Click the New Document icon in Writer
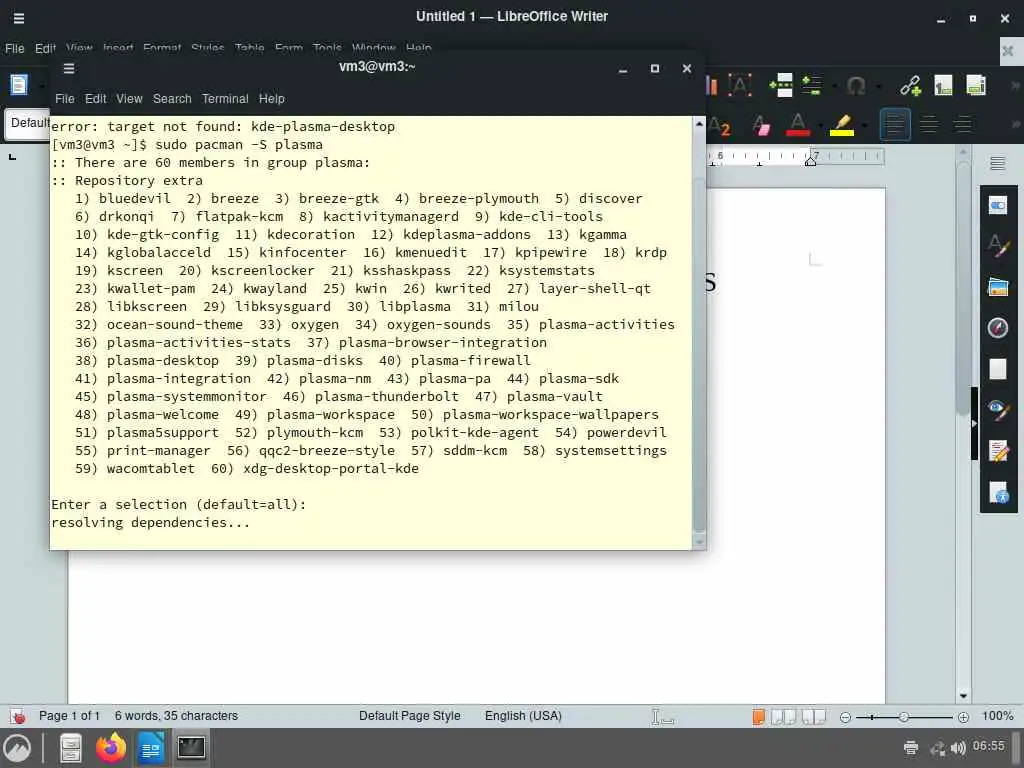Screen dimensions: 1024x768 click(x=19, y=86)
